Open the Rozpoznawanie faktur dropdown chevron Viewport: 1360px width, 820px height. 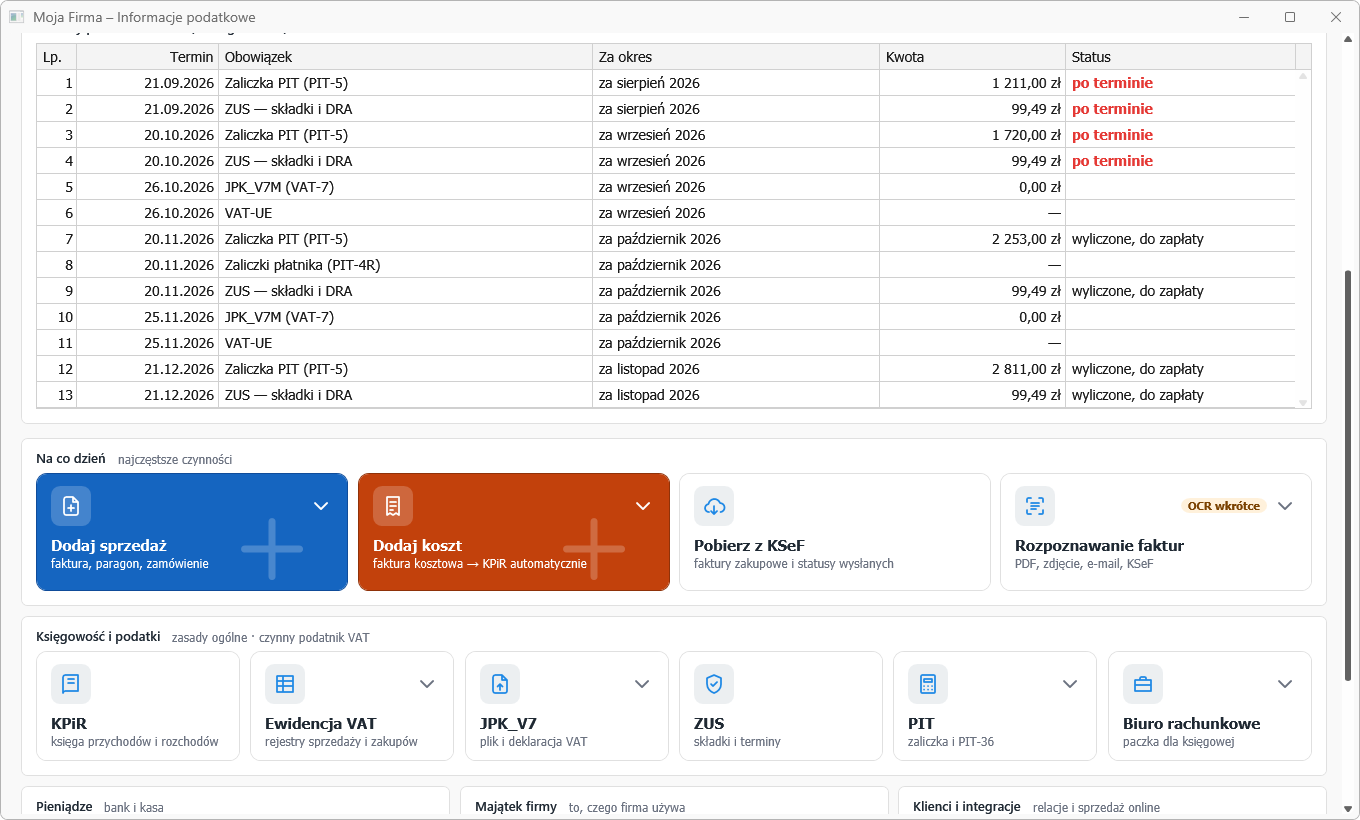point(1286,506)
